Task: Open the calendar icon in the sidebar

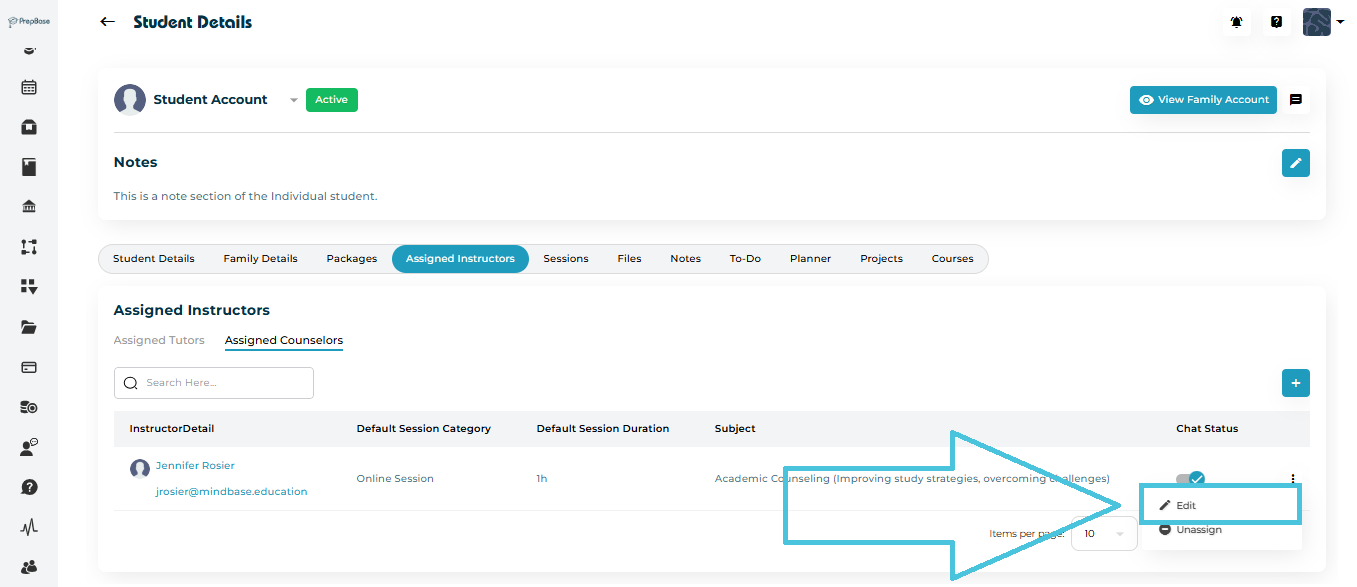Action: (29, 87)
